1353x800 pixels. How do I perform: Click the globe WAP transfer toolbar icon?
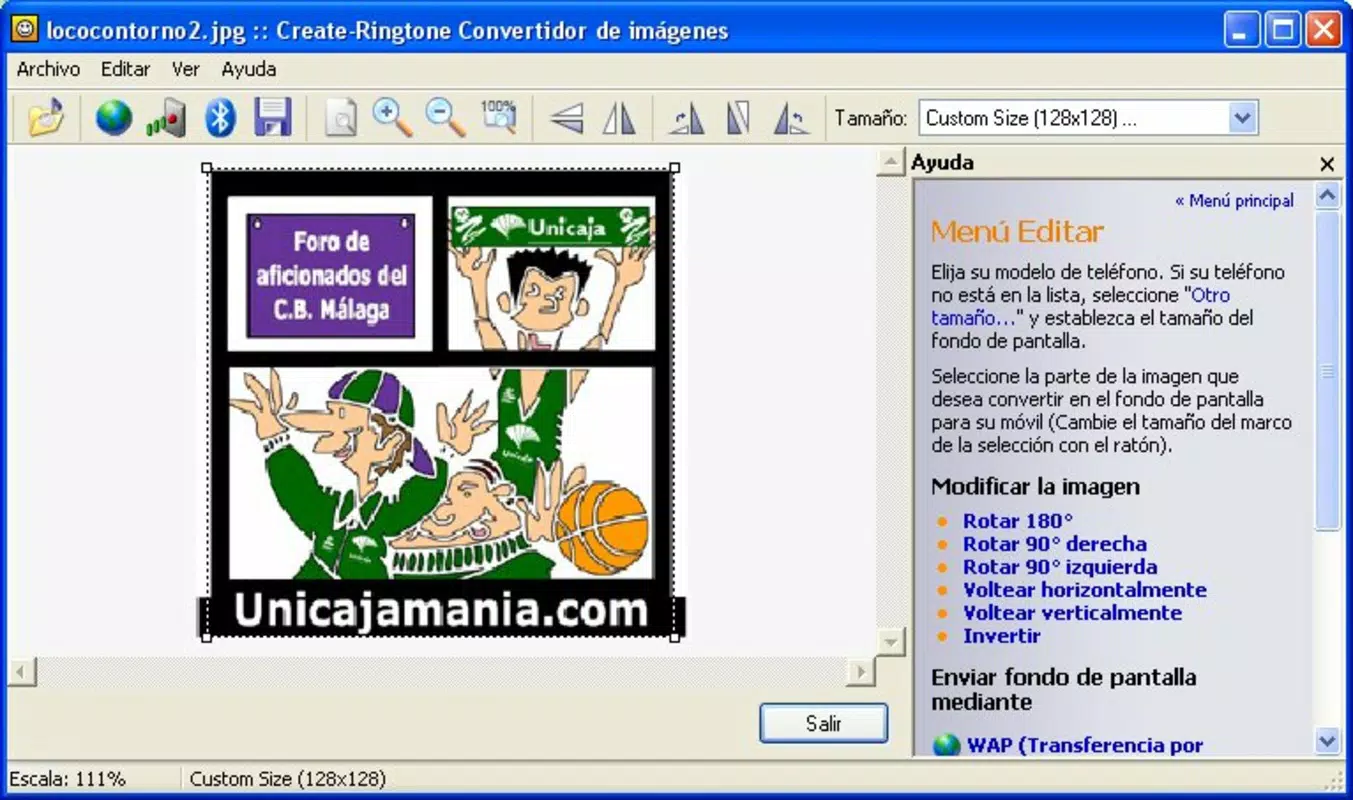click(113, 118)
